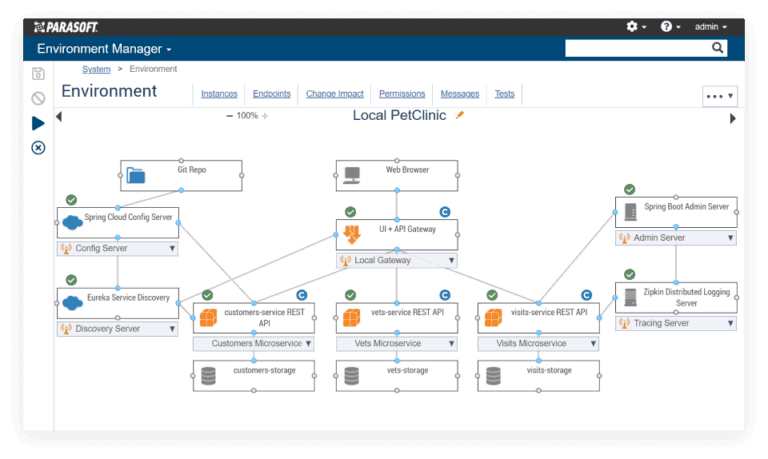Viewport: 768px width, 459px height.
Task: Click green check status above vets-service REST API
Action: coord(350,295)
